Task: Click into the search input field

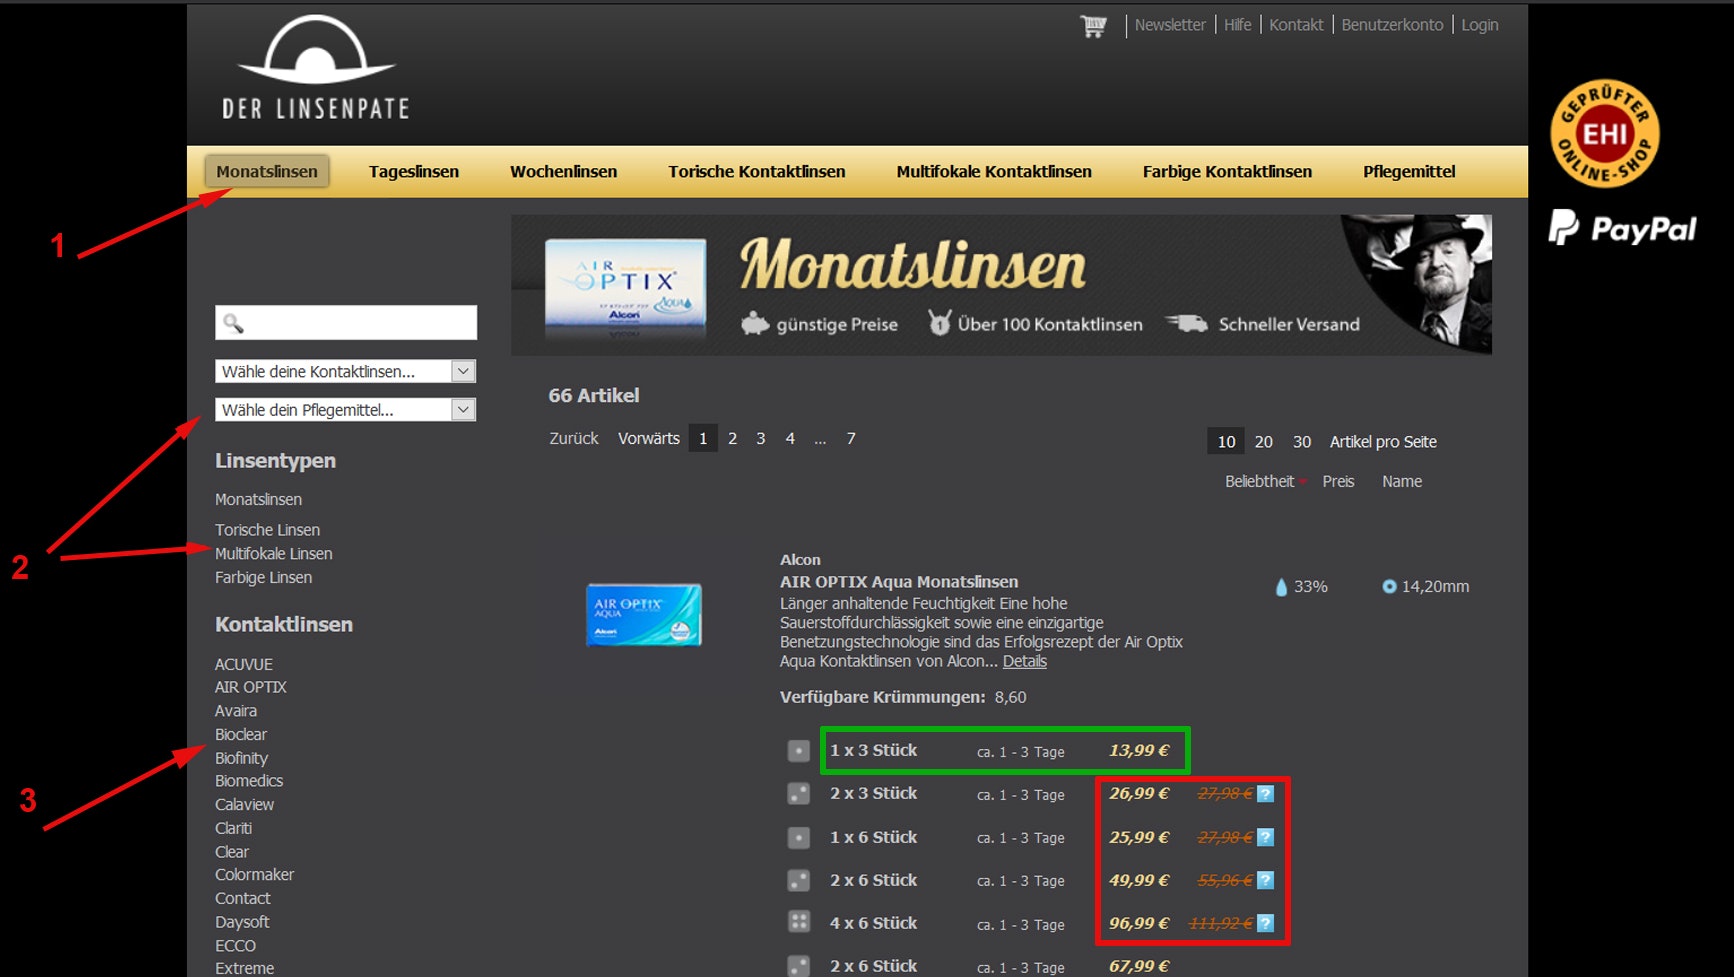Action: click(350, 323)
